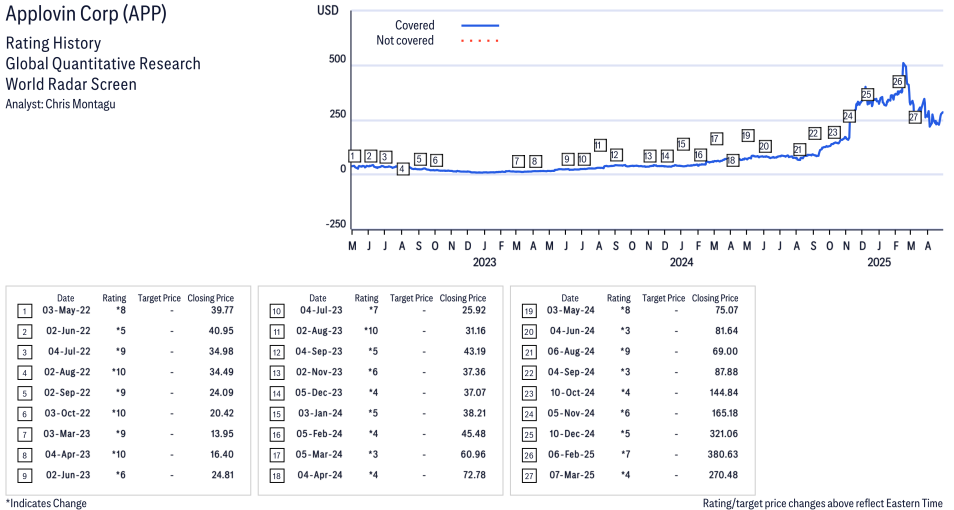Click the Covered legend label
The height and width of the screenshot is (510, 954).
point(414,25)
